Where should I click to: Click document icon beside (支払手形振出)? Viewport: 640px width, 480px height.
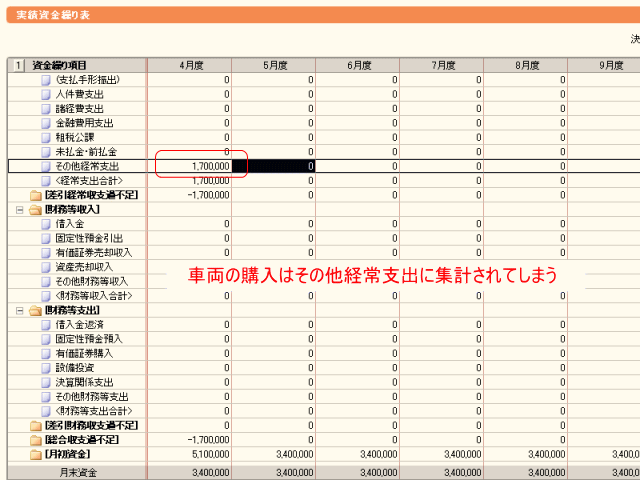(46, 80)
